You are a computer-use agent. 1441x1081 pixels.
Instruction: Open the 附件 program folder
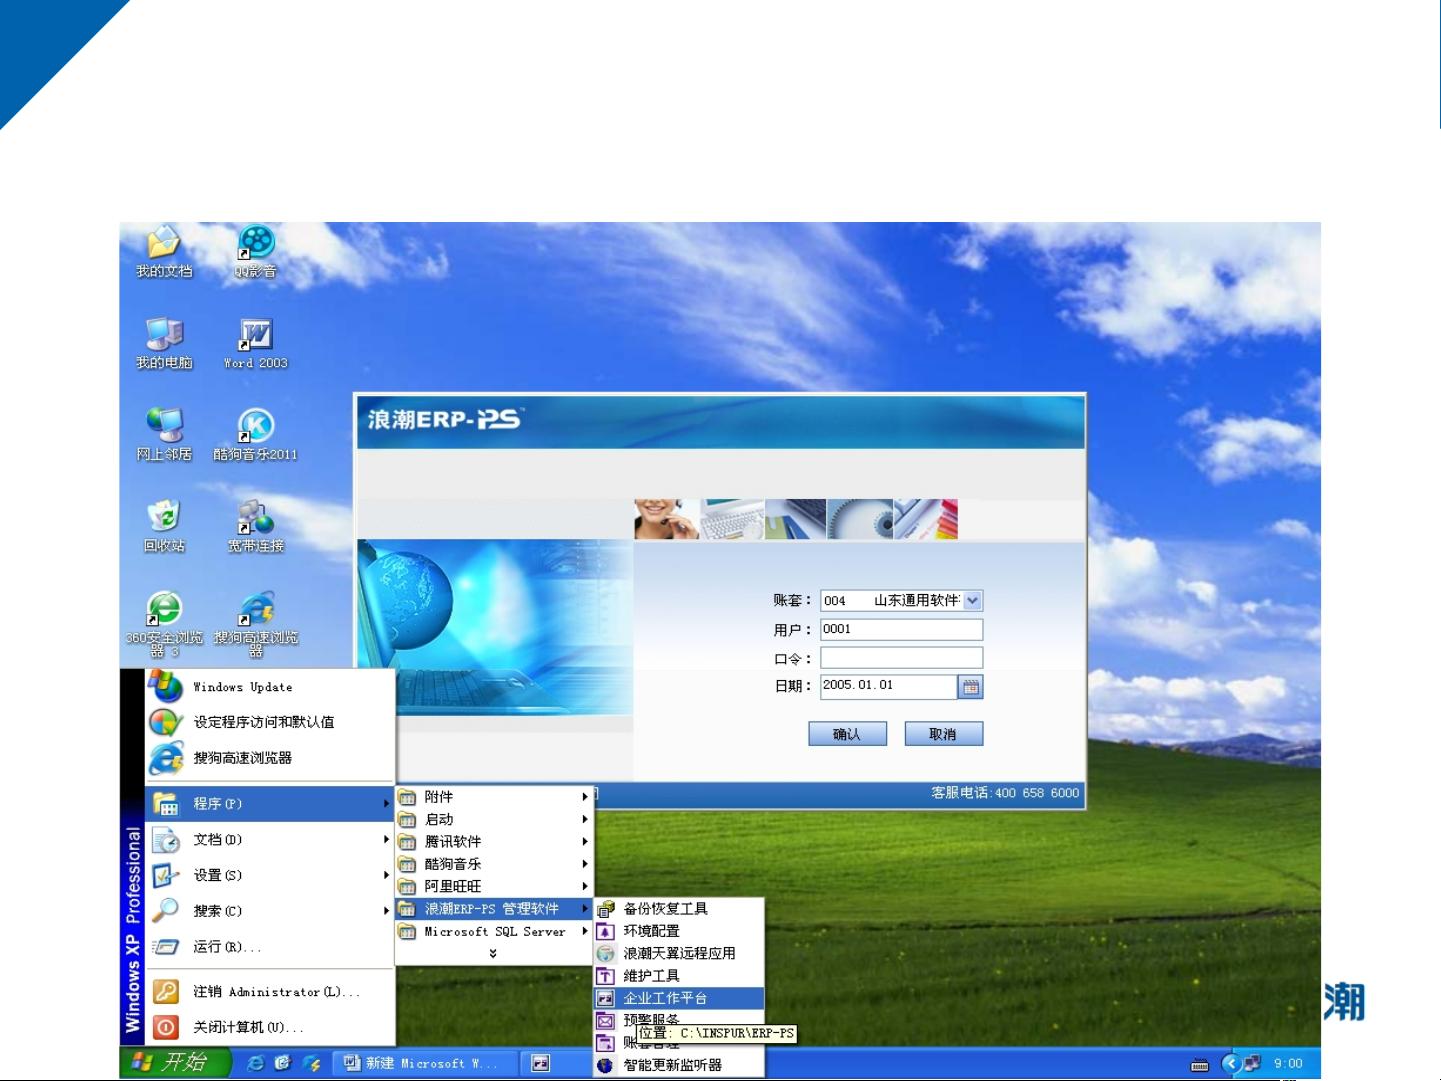point(494,797)
